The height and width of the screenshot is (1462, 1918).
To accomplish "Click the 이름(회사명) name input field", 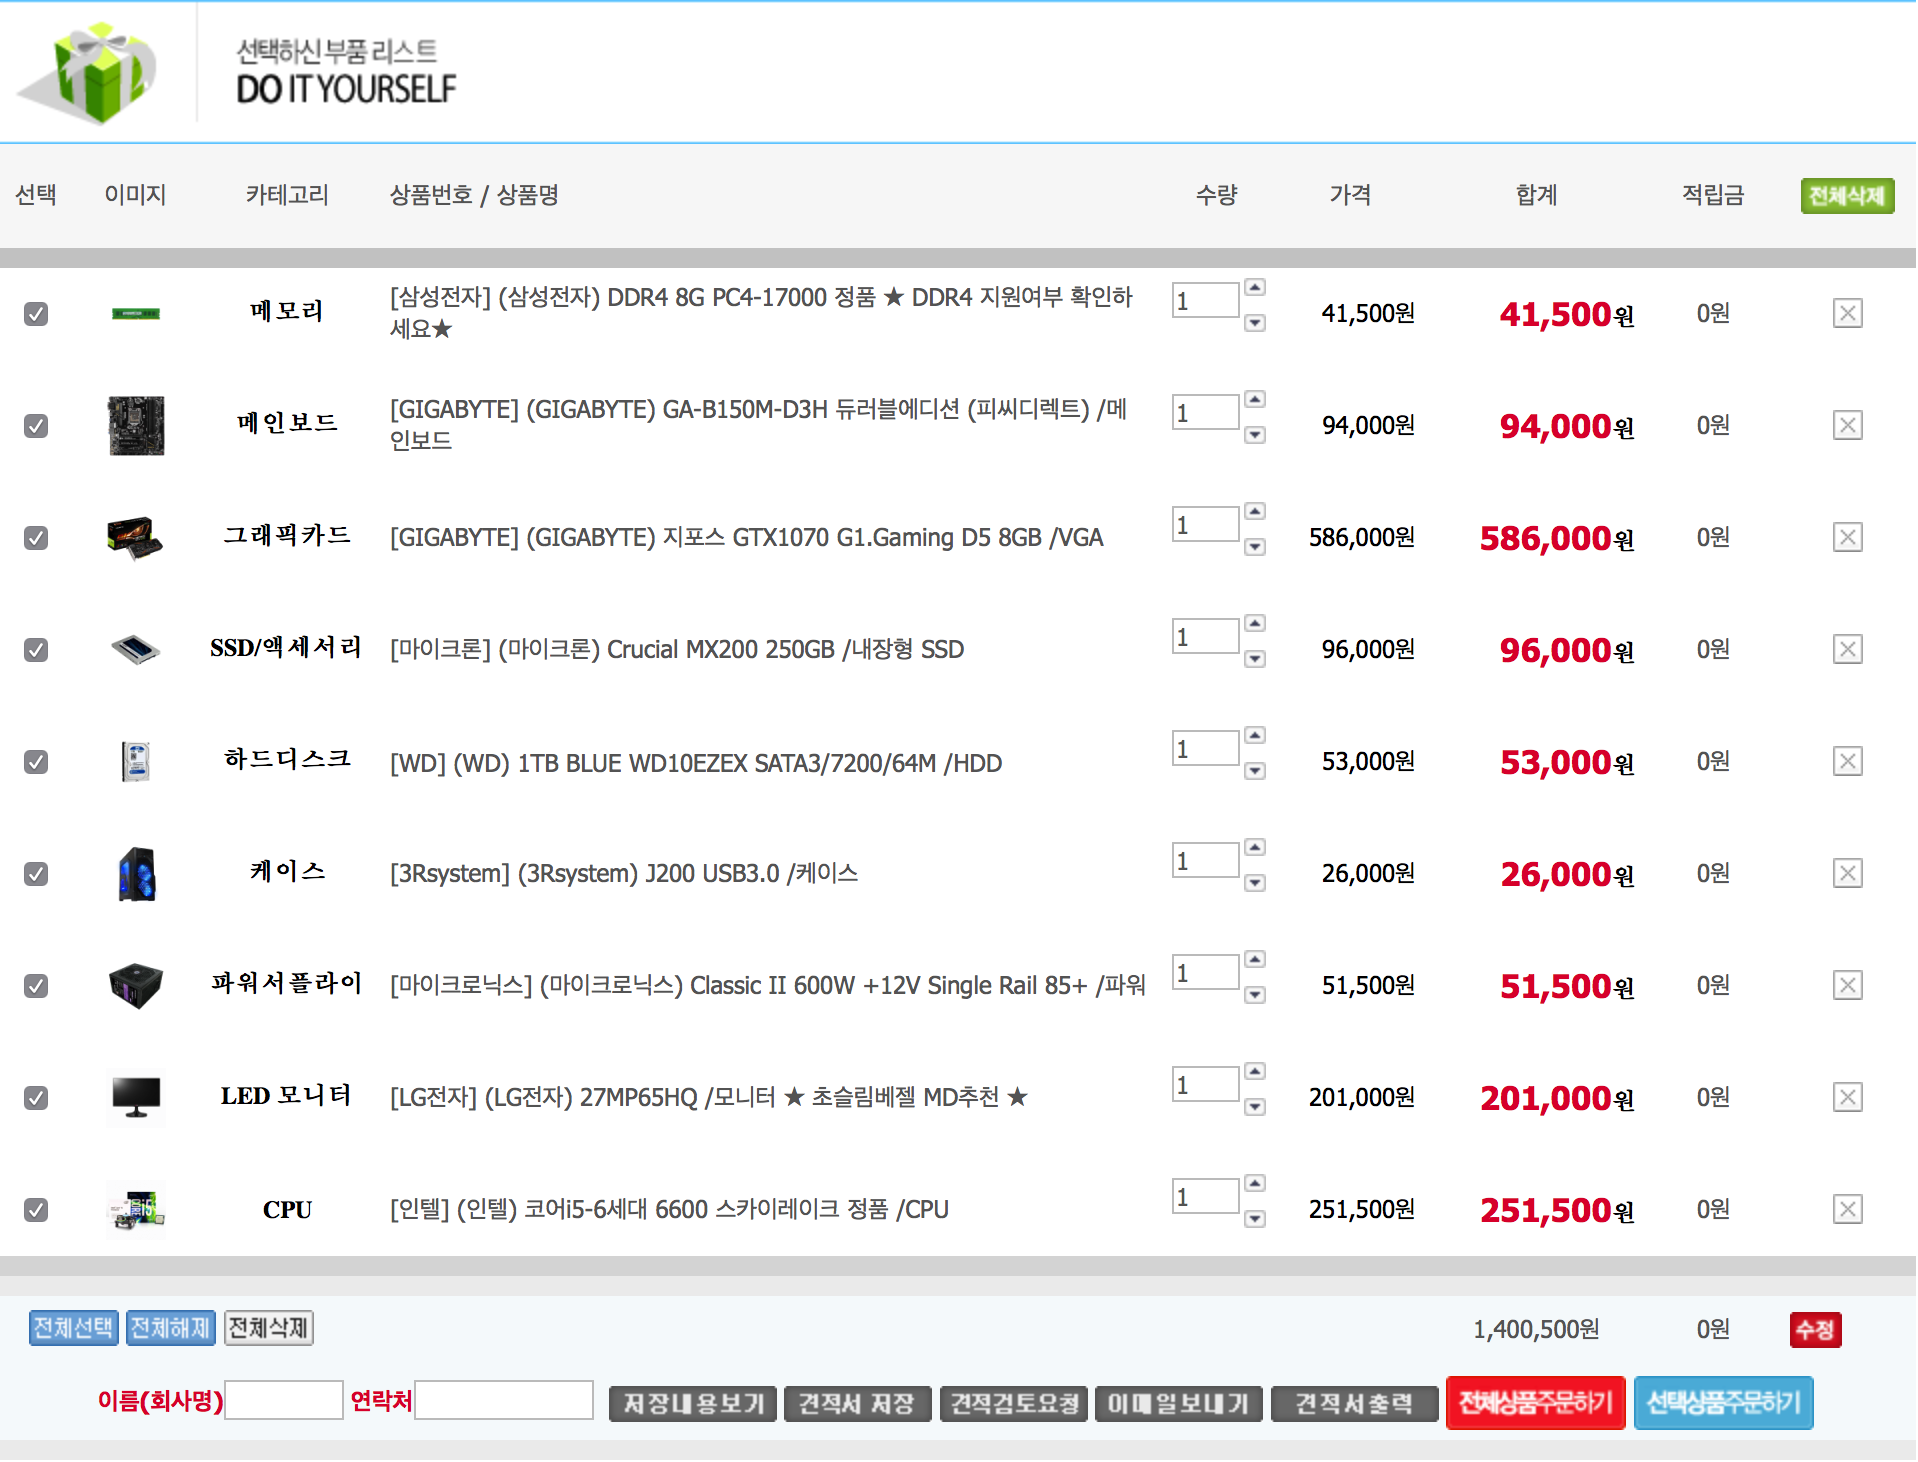I will pyautogui.click(x=284, y=1400).
